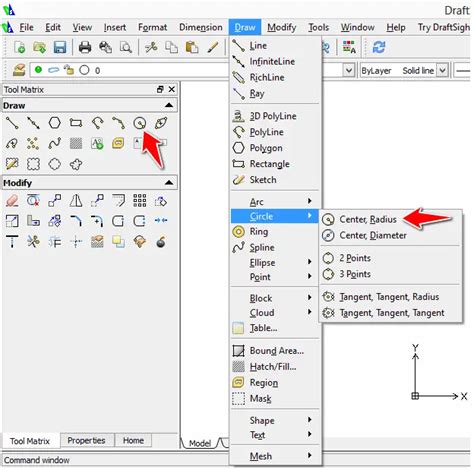
Task: Open the Tools menu
Action: [318, 27]
